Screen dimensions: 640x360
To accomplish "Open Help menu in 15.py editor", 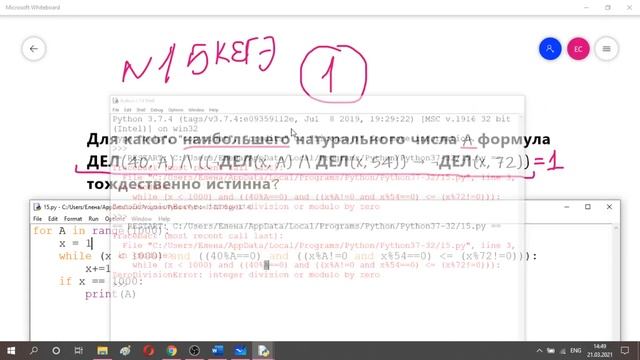I will tap(164, 219).
